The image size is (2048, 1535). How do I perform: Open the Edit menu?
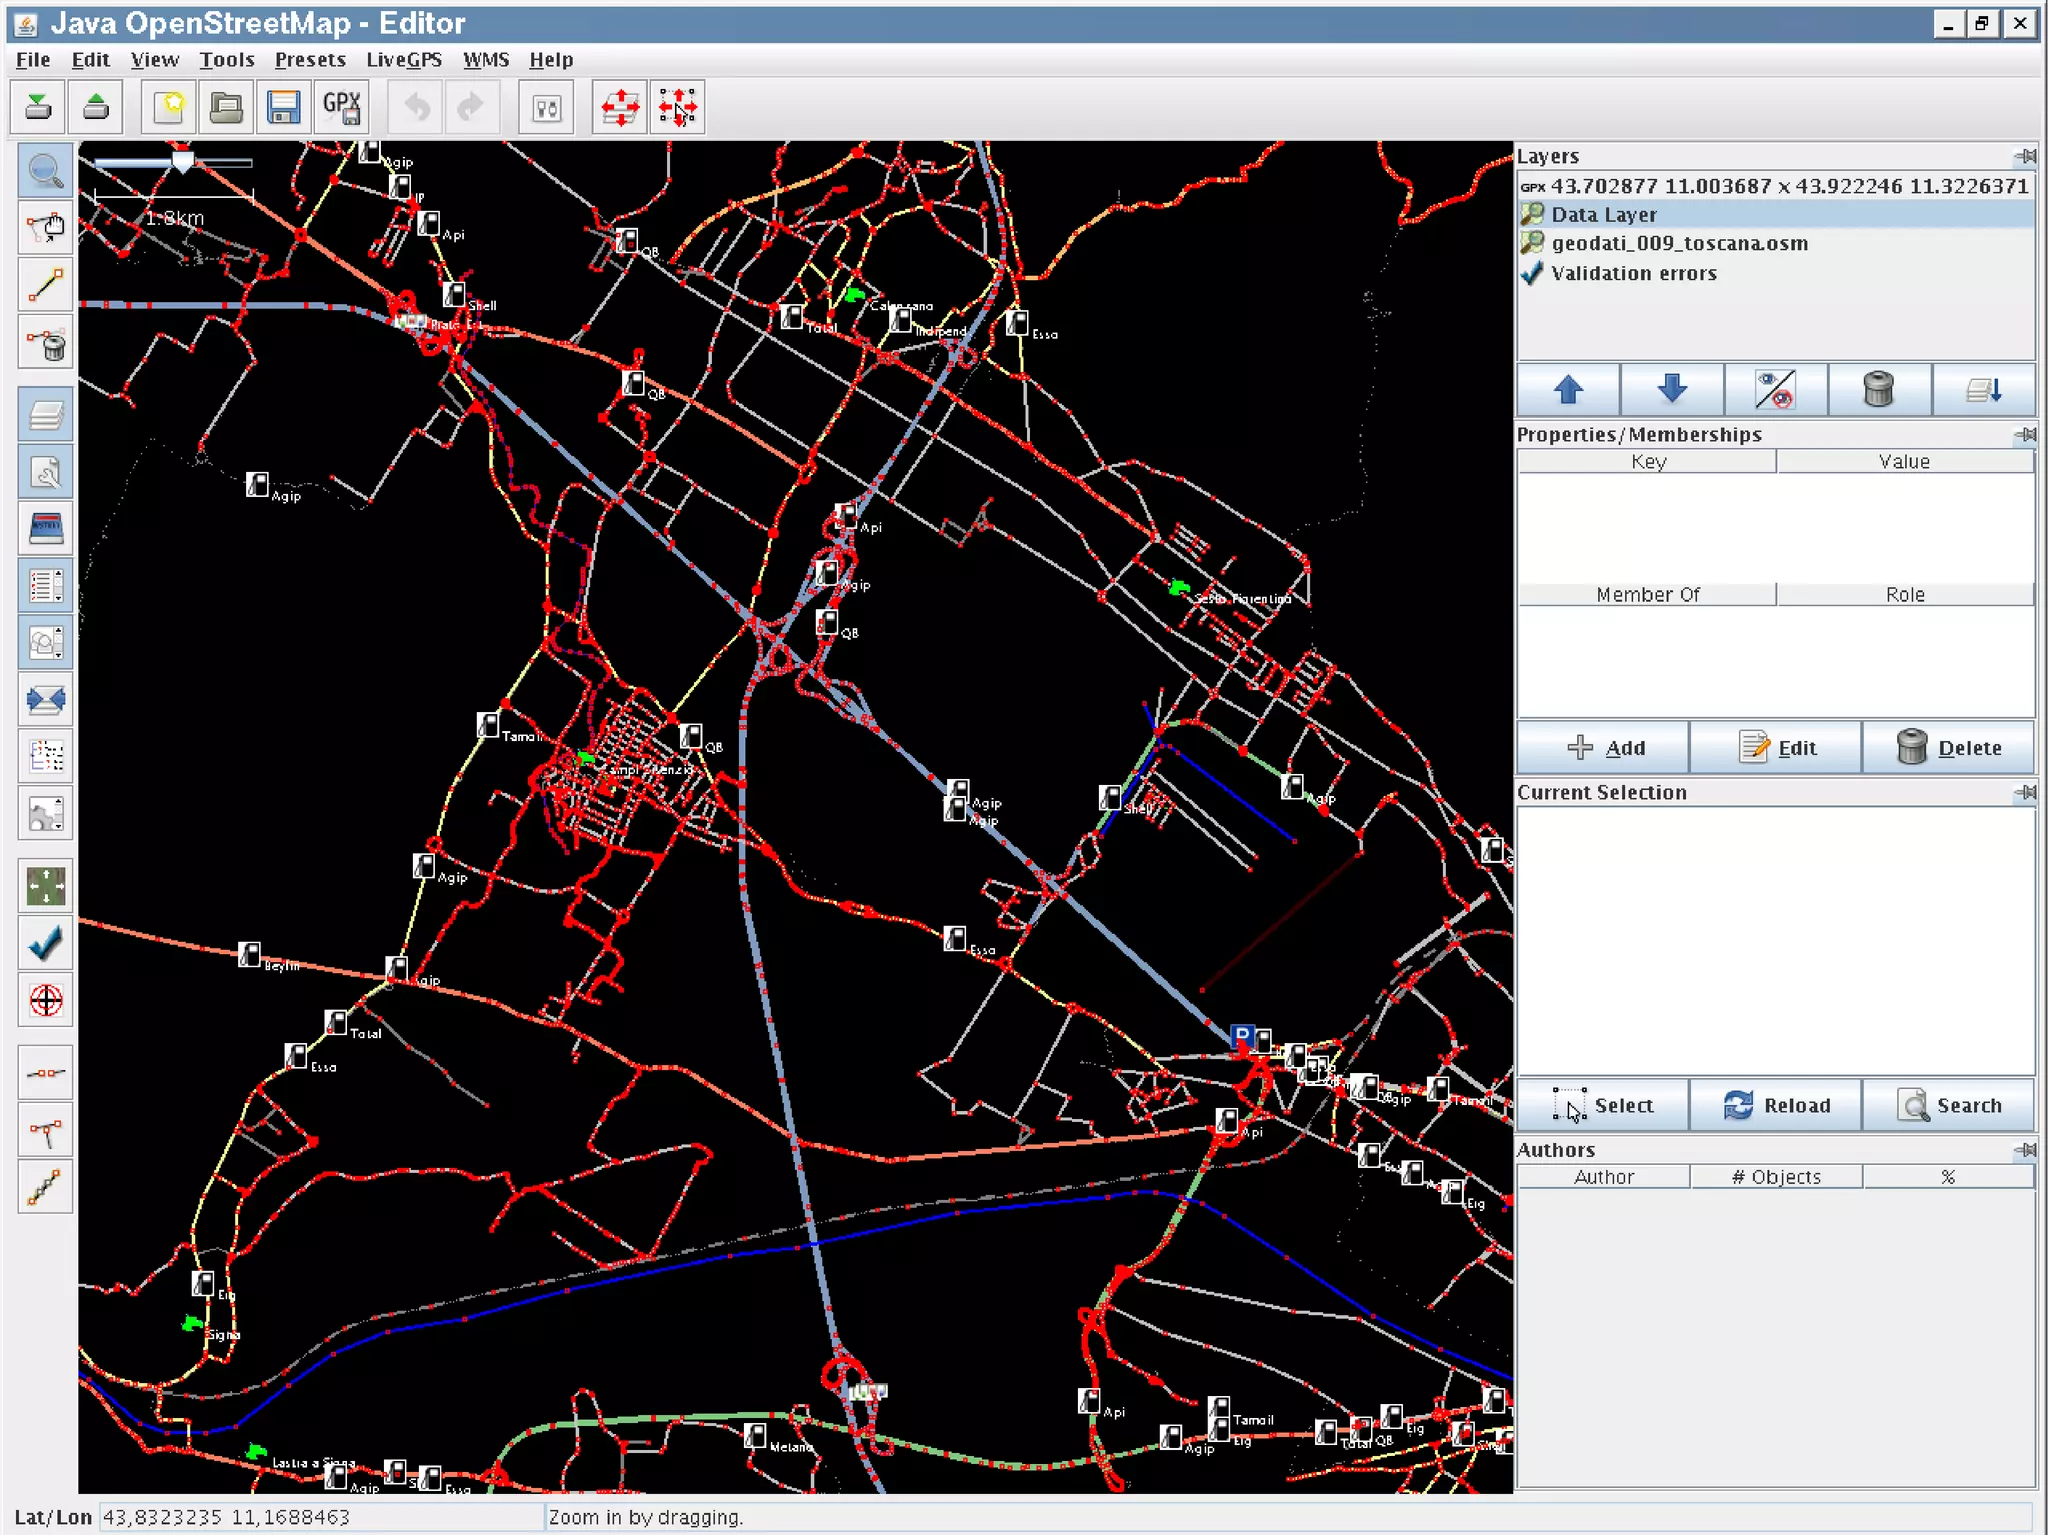pyautogui.click(x=90, y=60)
